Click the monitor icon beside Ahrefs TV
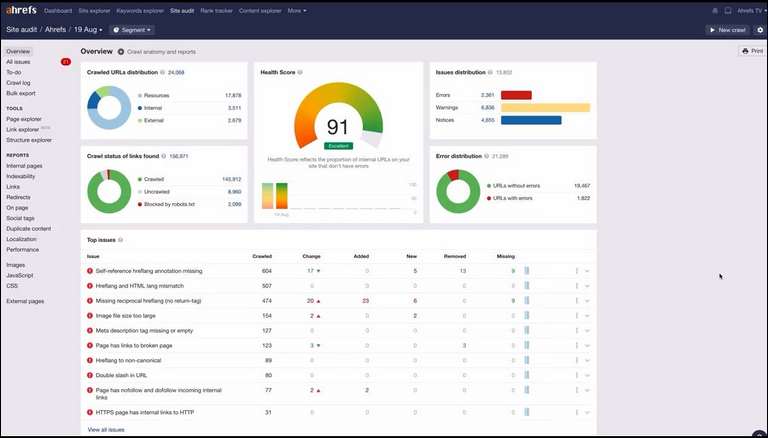Screen dimensions: 768x438 (x=728, y=10)
